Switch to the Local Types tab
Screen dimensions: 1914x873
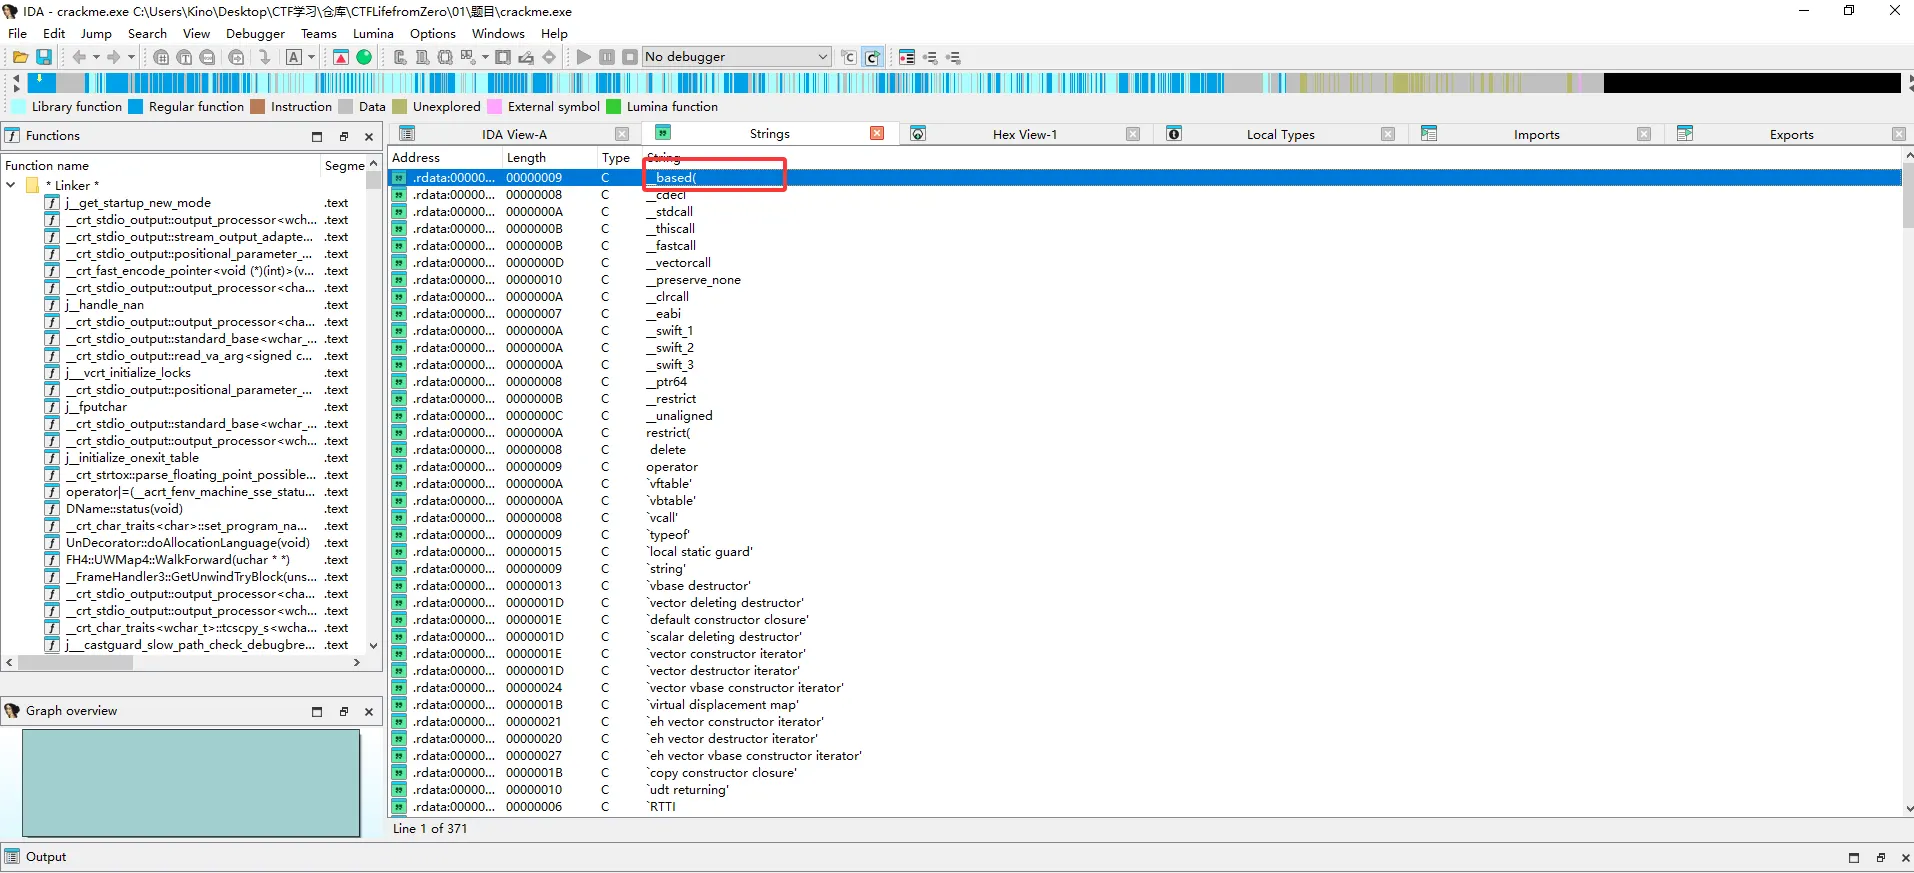(x=1280, y=134)
